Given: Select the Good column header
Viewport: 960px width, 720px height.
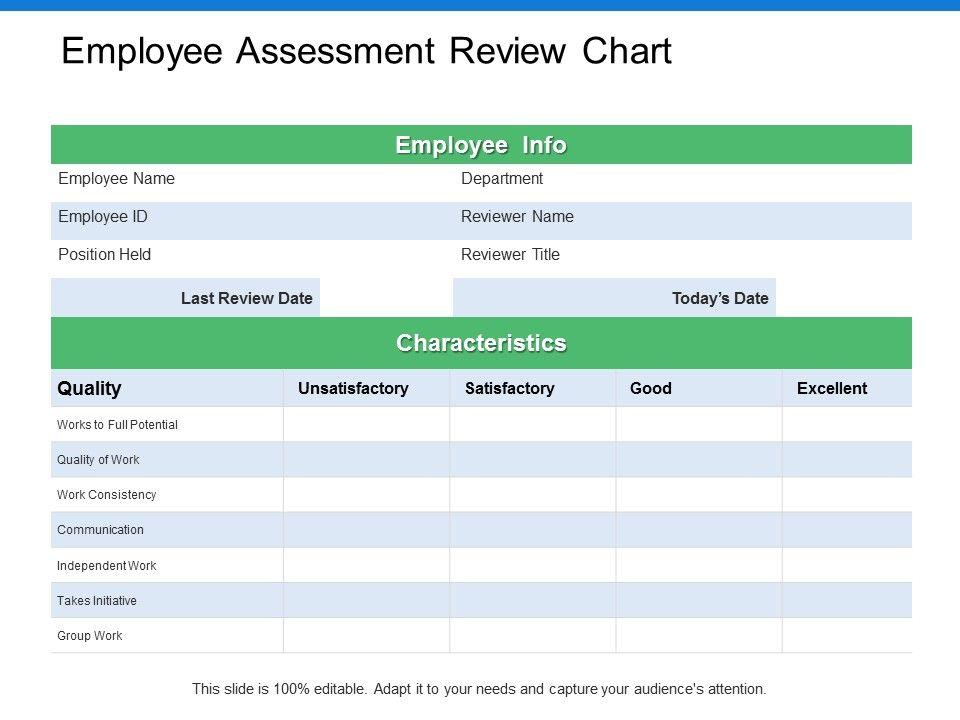Looking at the screenshot, I should 651,388.
